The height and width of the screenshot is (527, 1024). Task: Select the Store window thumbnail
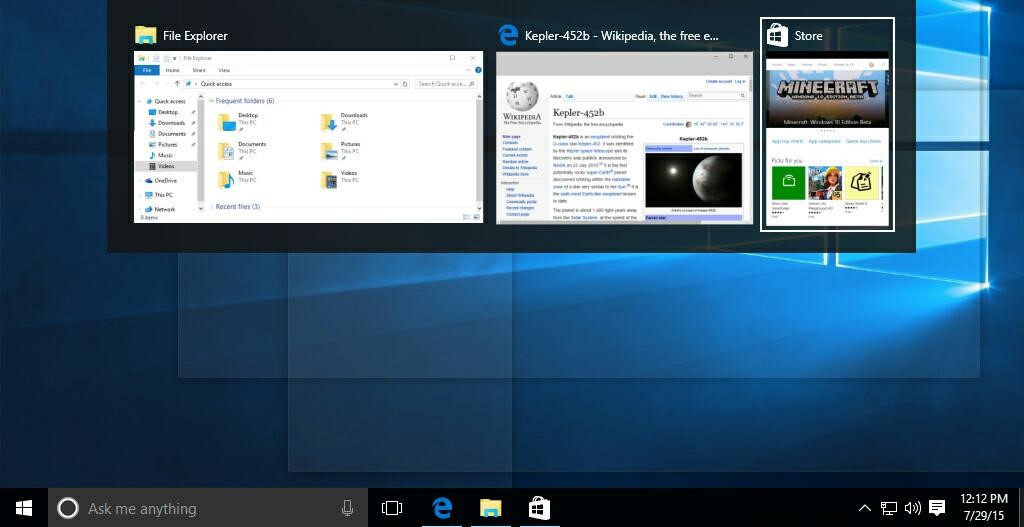click(x=827, y=138)
